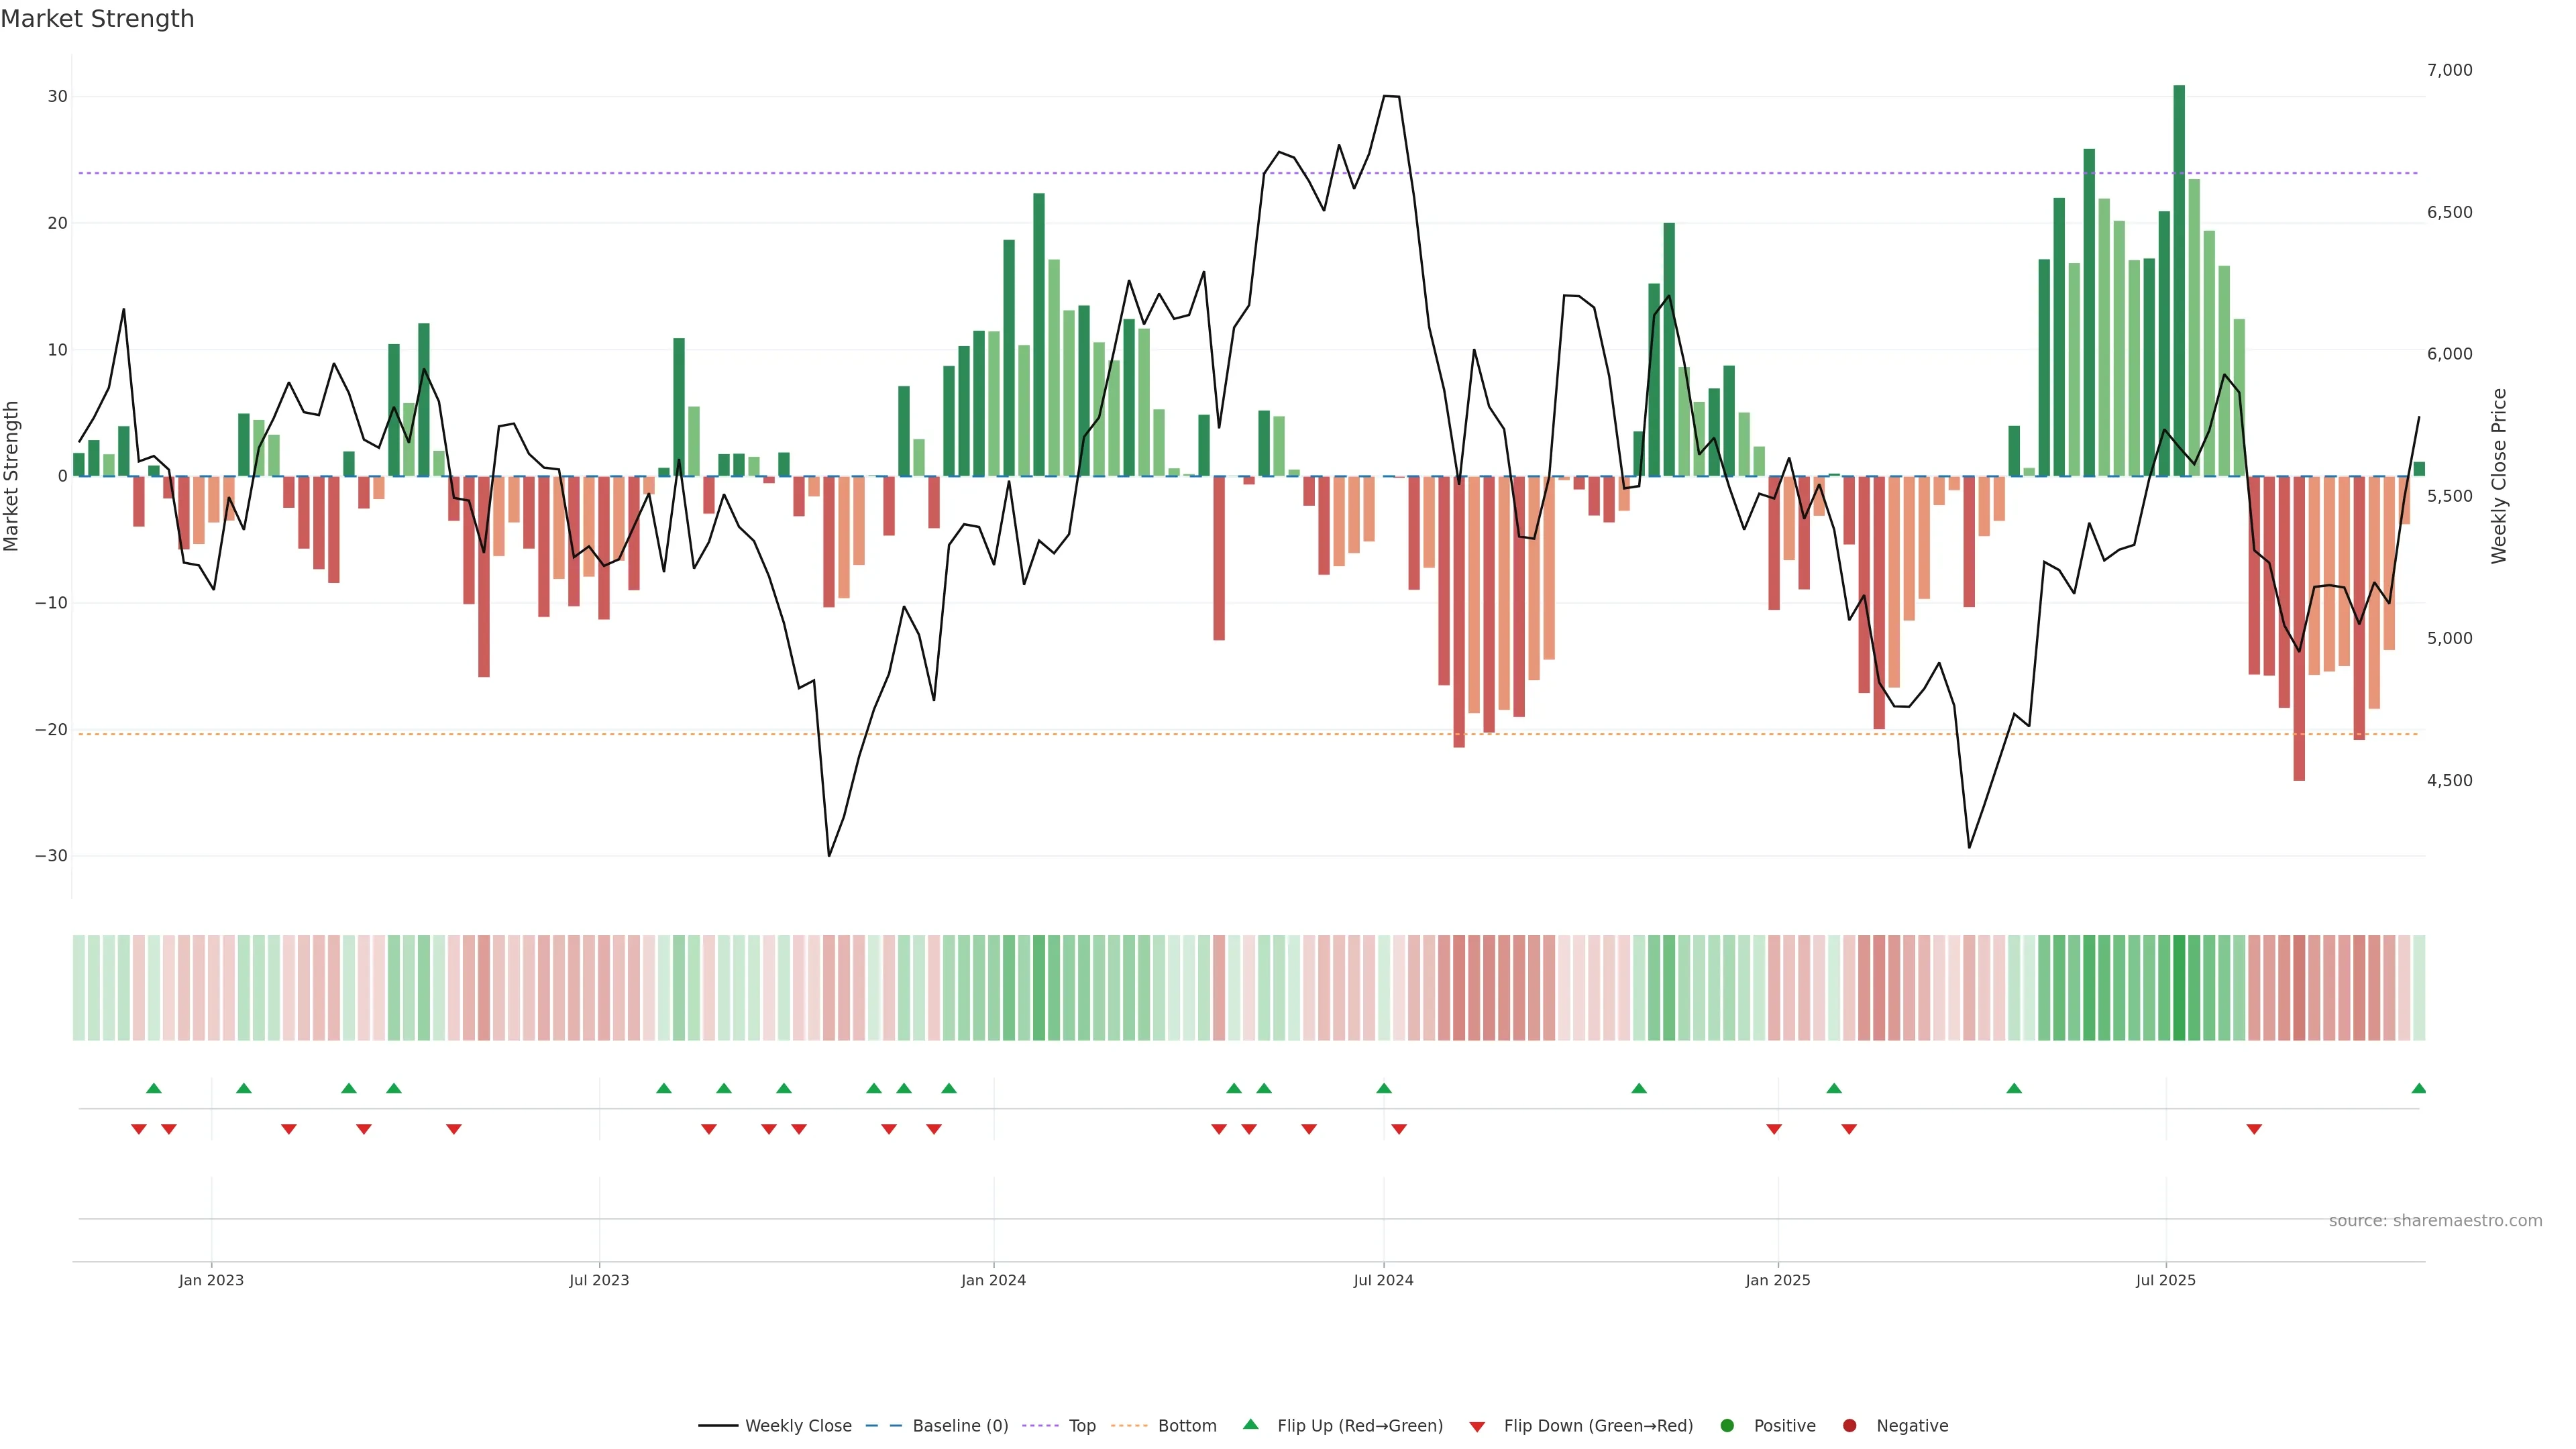
Task: Click the leftmost red flip-down triangle marker
Action: point(139,1129)
